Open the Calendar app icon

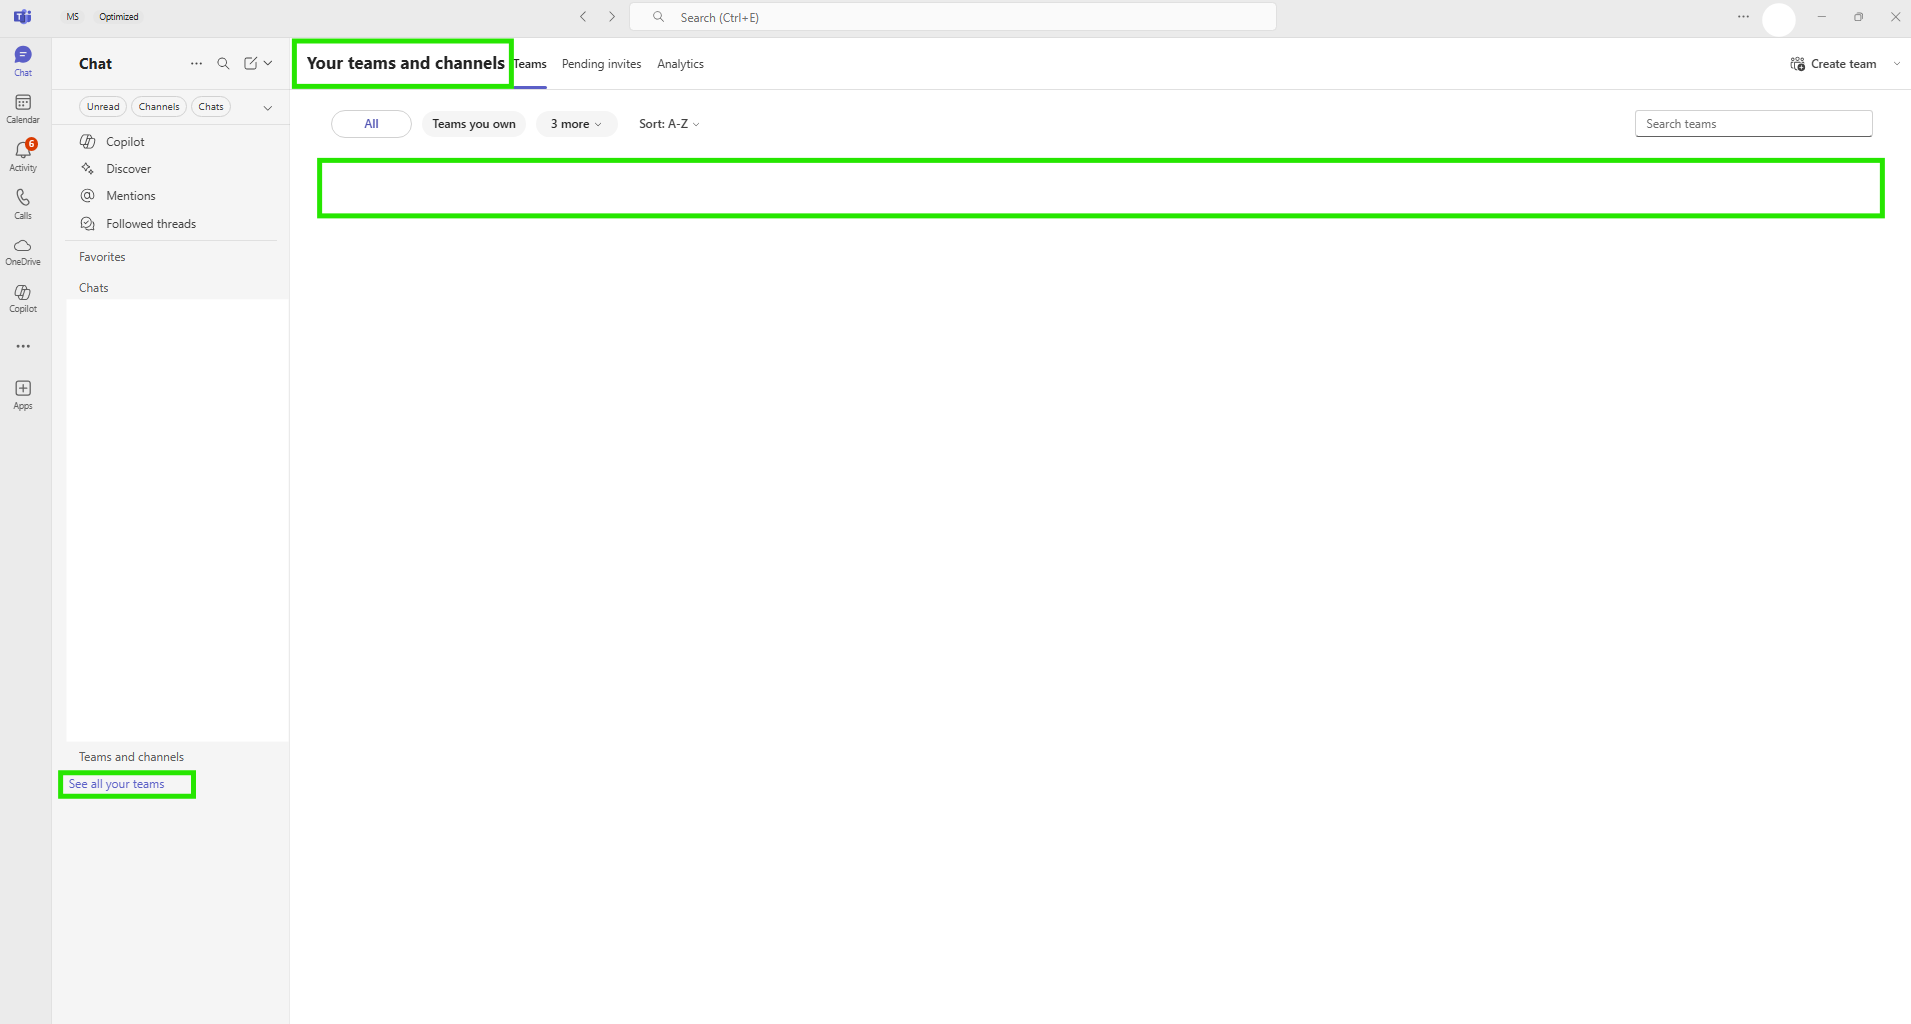23,108
